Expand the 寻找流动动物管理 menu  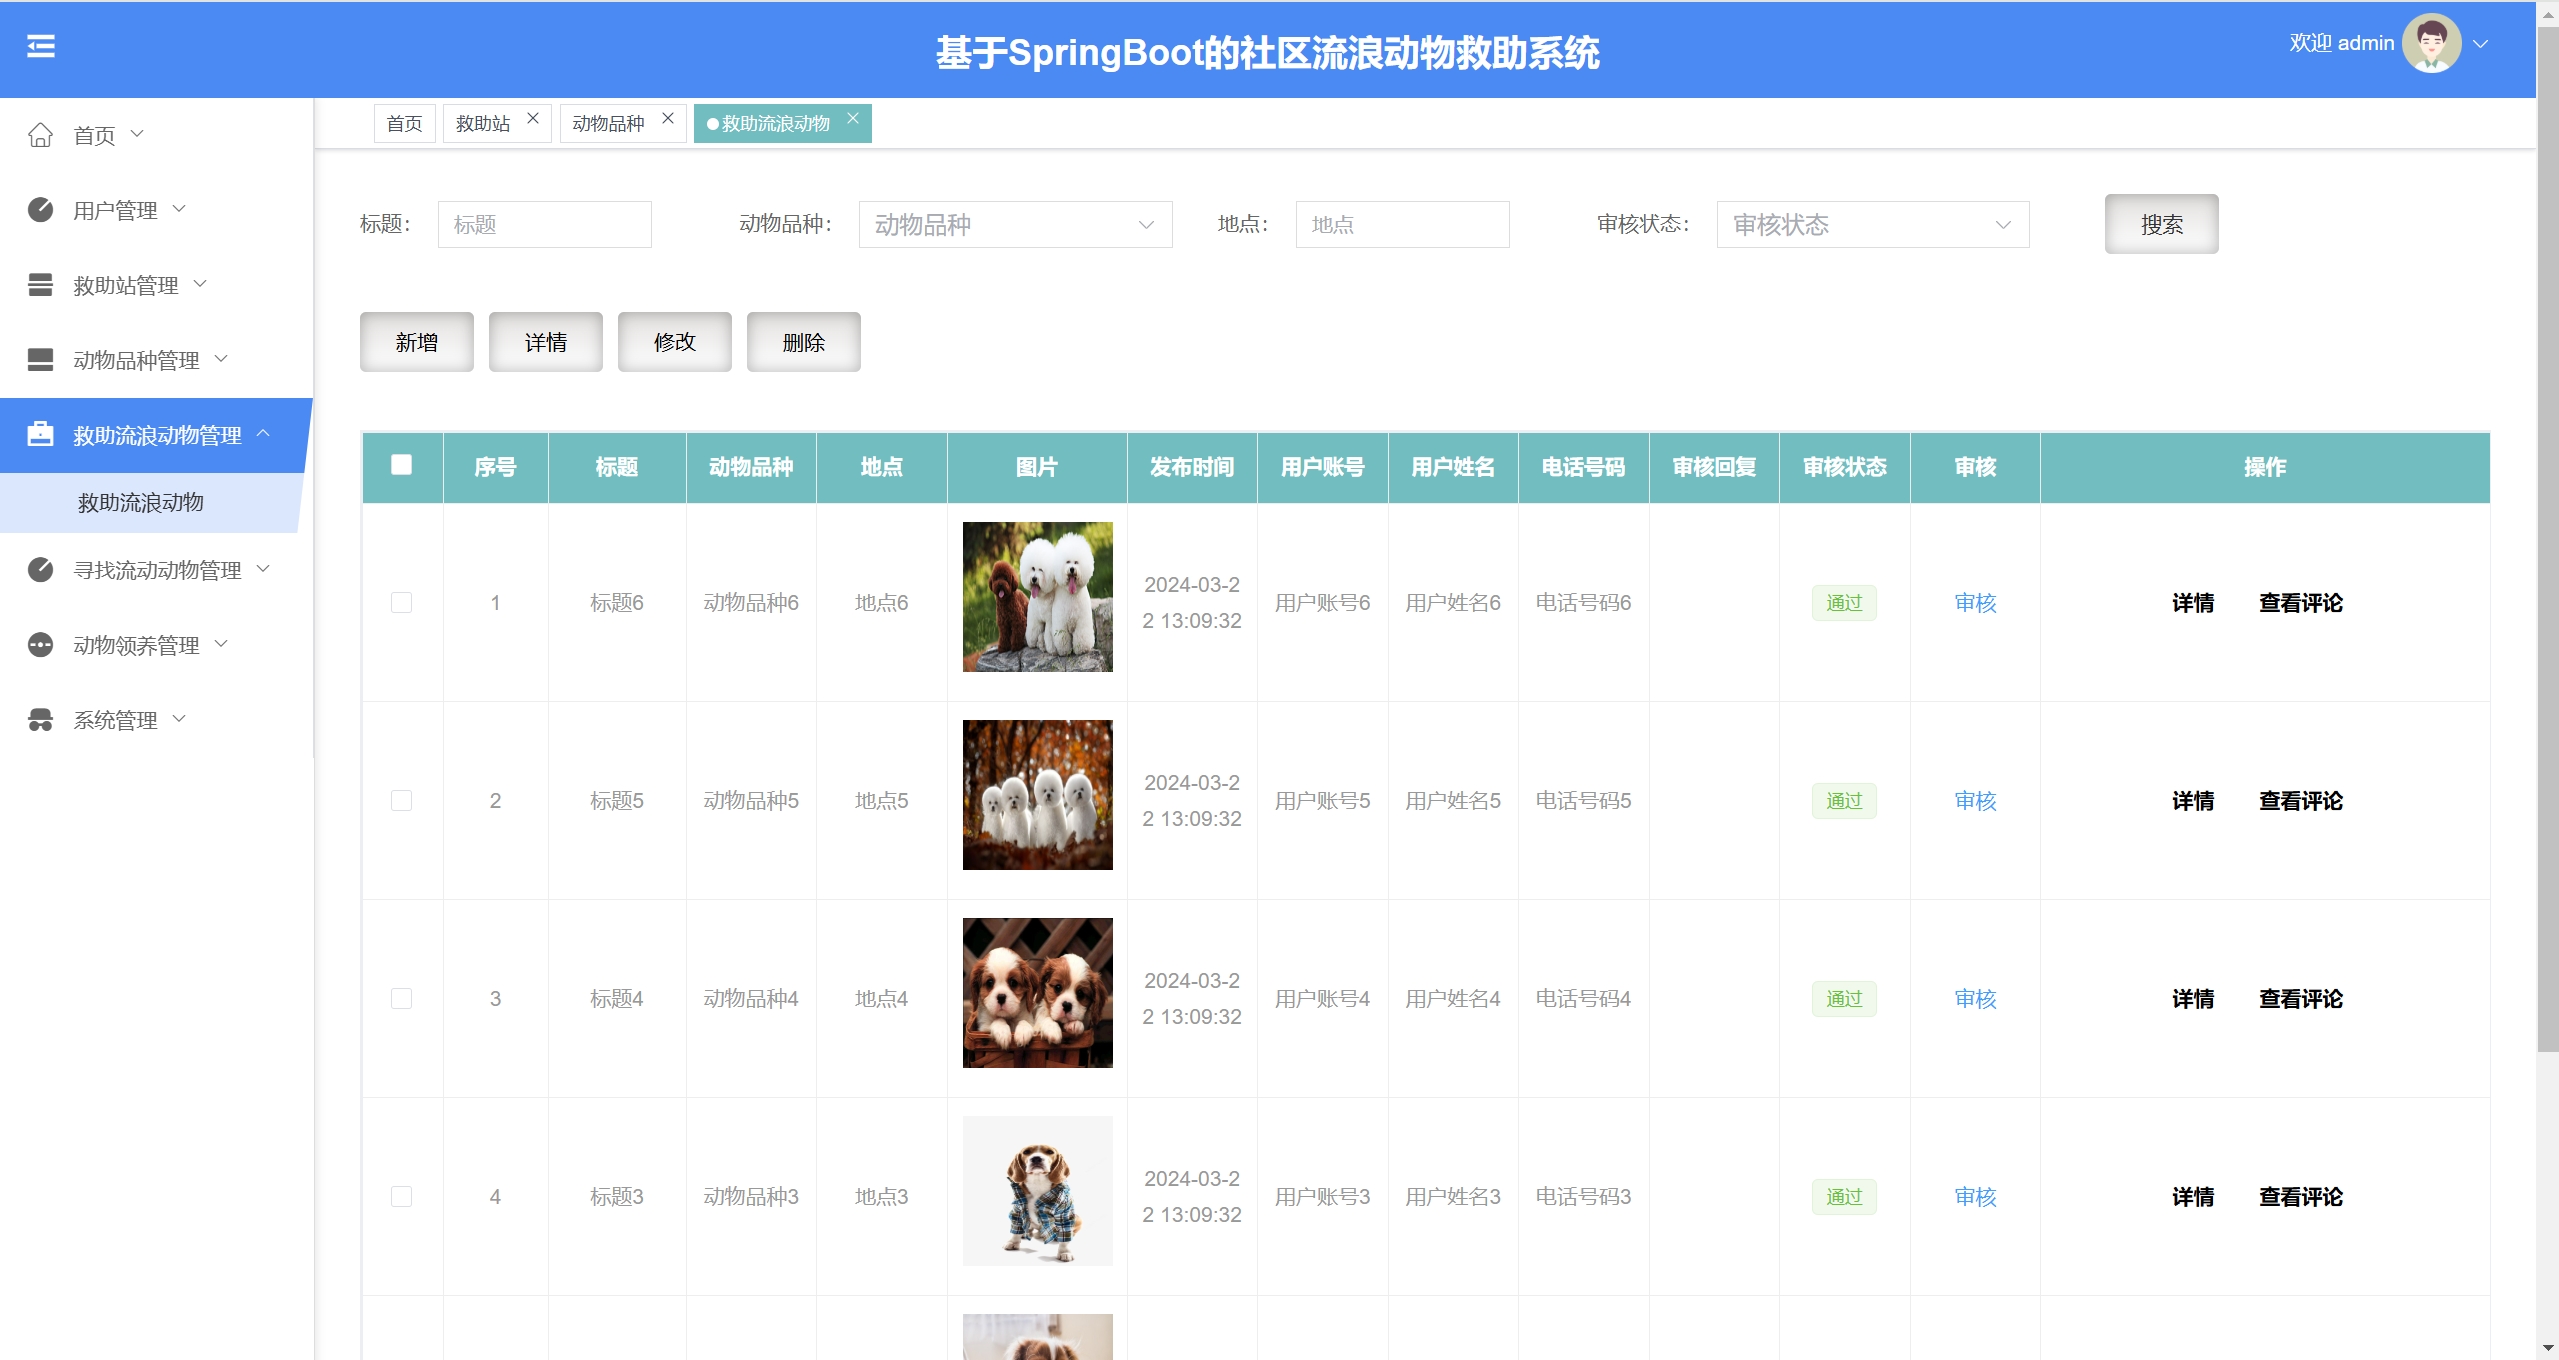264,569
